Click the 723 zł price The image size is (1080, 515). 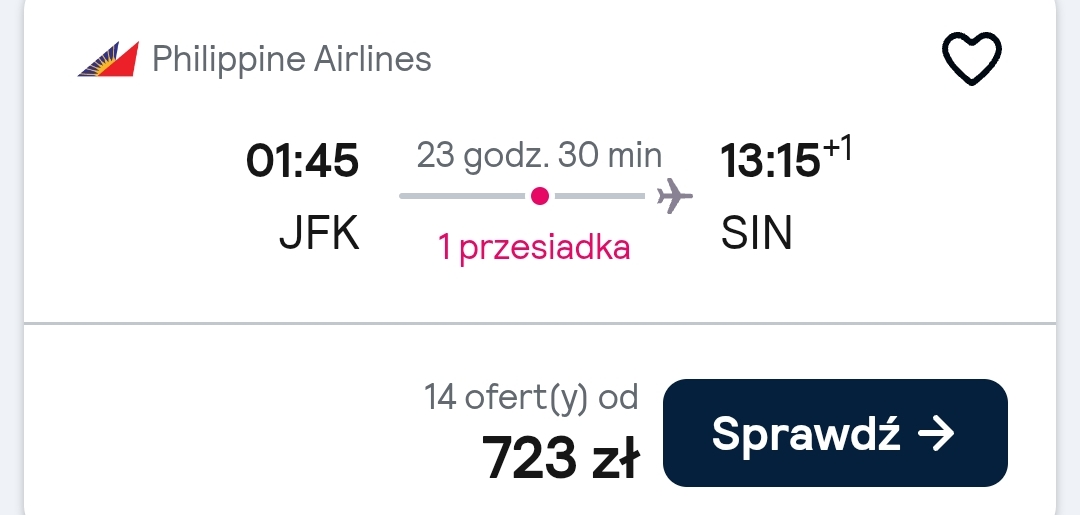[561, 457]
